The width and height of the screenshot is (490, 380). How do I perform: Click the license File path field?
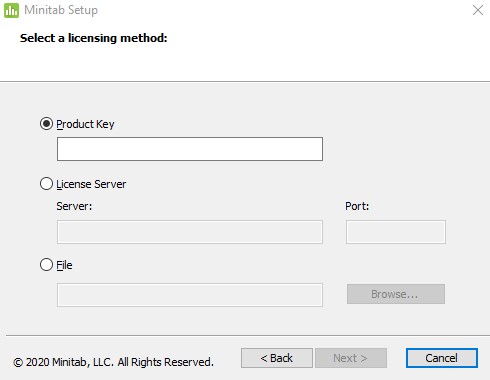pos(190,295)
